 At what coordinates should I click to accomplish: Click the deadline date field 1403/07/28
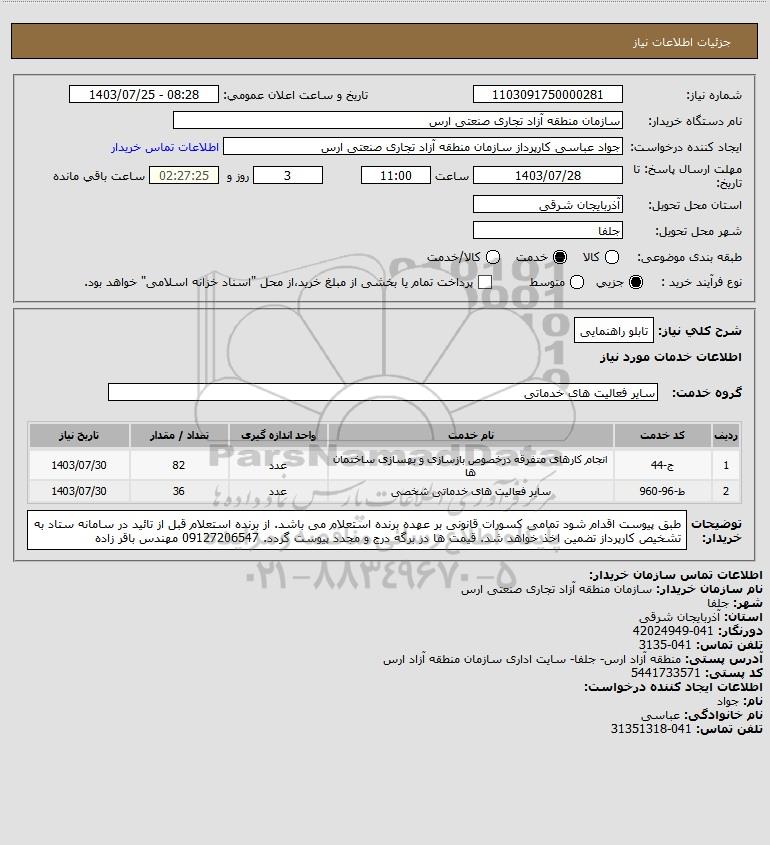(x=547, y=175)
